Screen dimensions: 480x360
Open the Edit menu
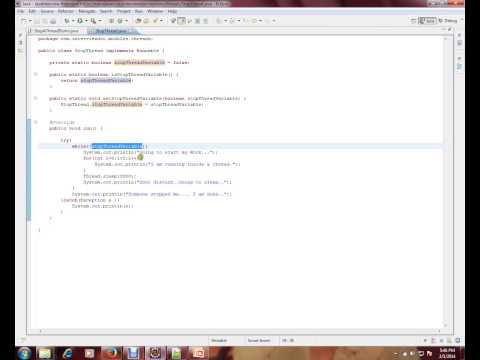(x=32, y=11)
